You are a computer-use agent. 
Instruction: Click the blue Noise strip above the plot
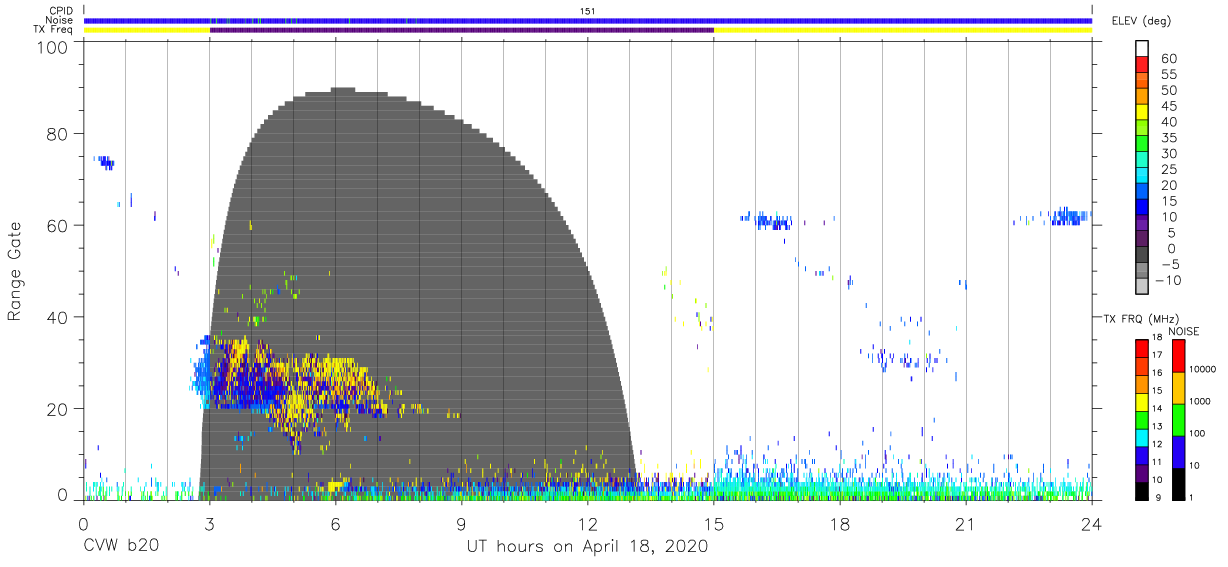point(587,20)
